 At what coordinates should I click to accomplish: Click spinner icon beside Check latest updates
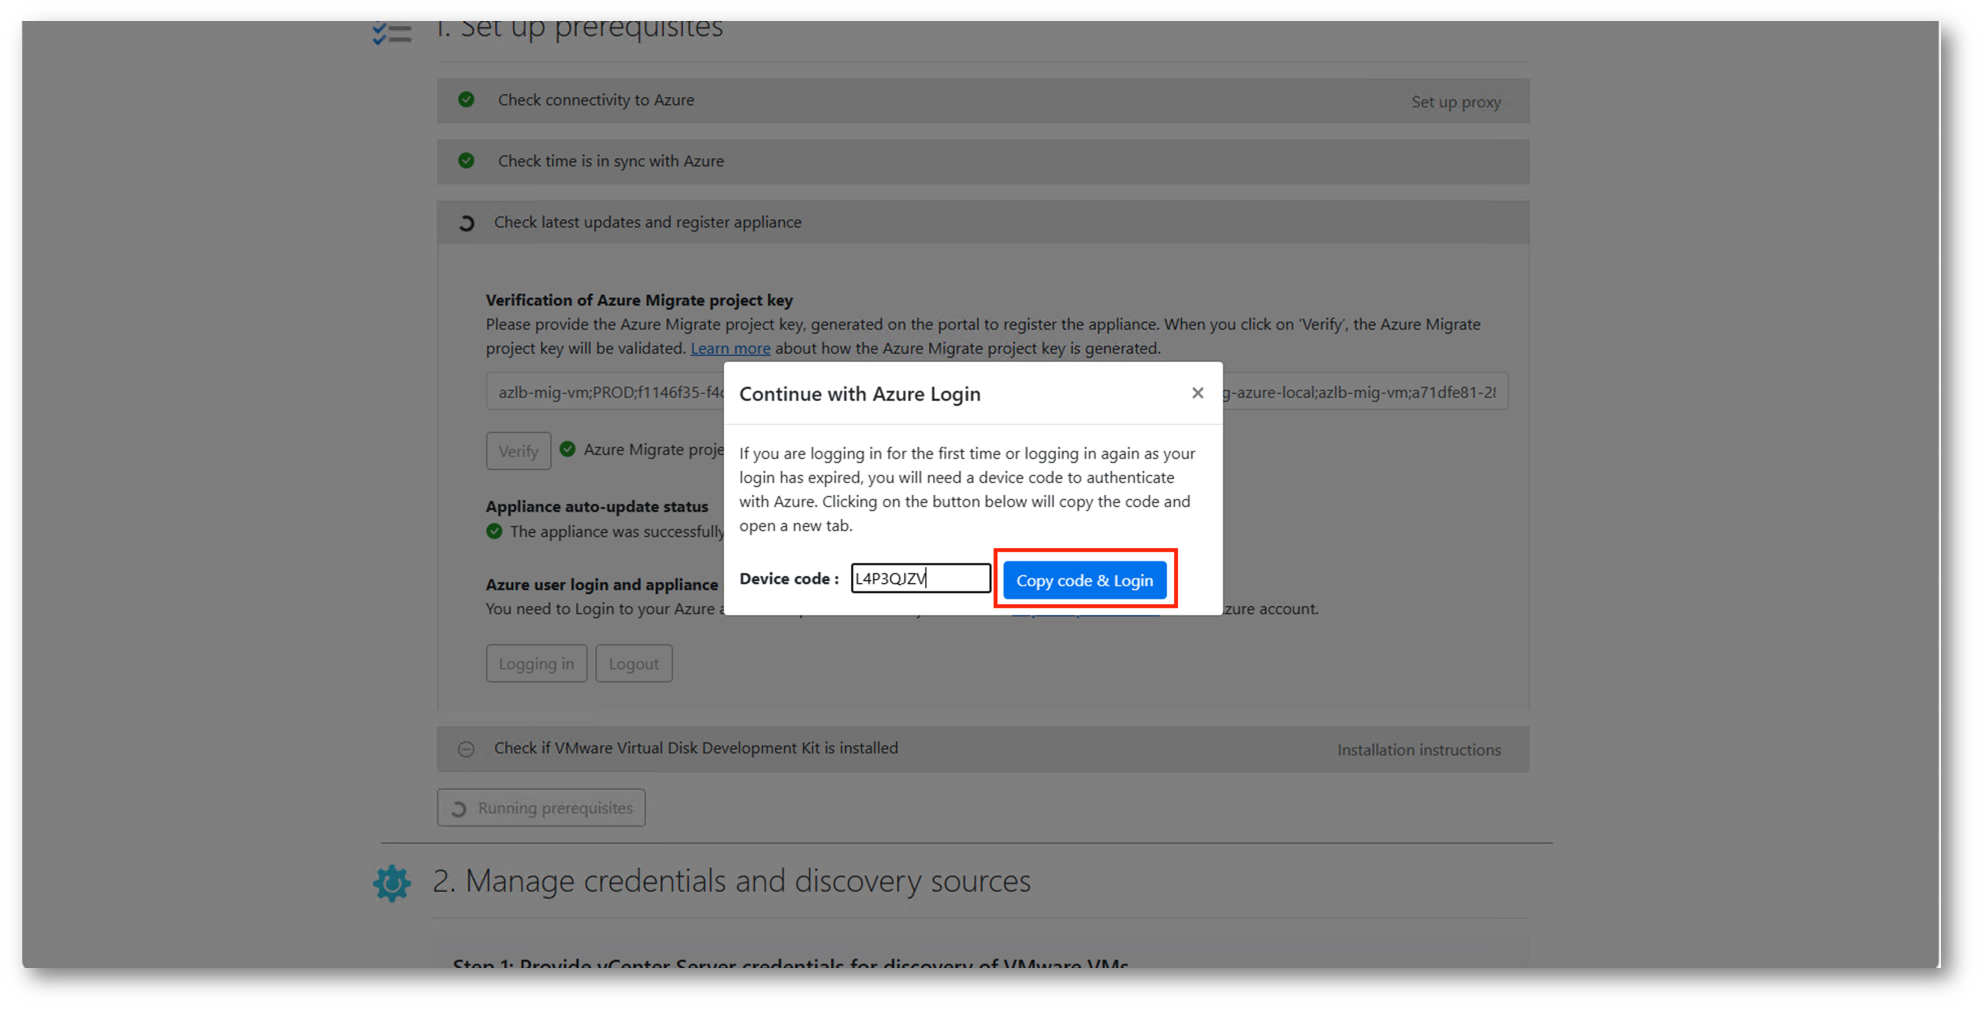tap(466, 223)
